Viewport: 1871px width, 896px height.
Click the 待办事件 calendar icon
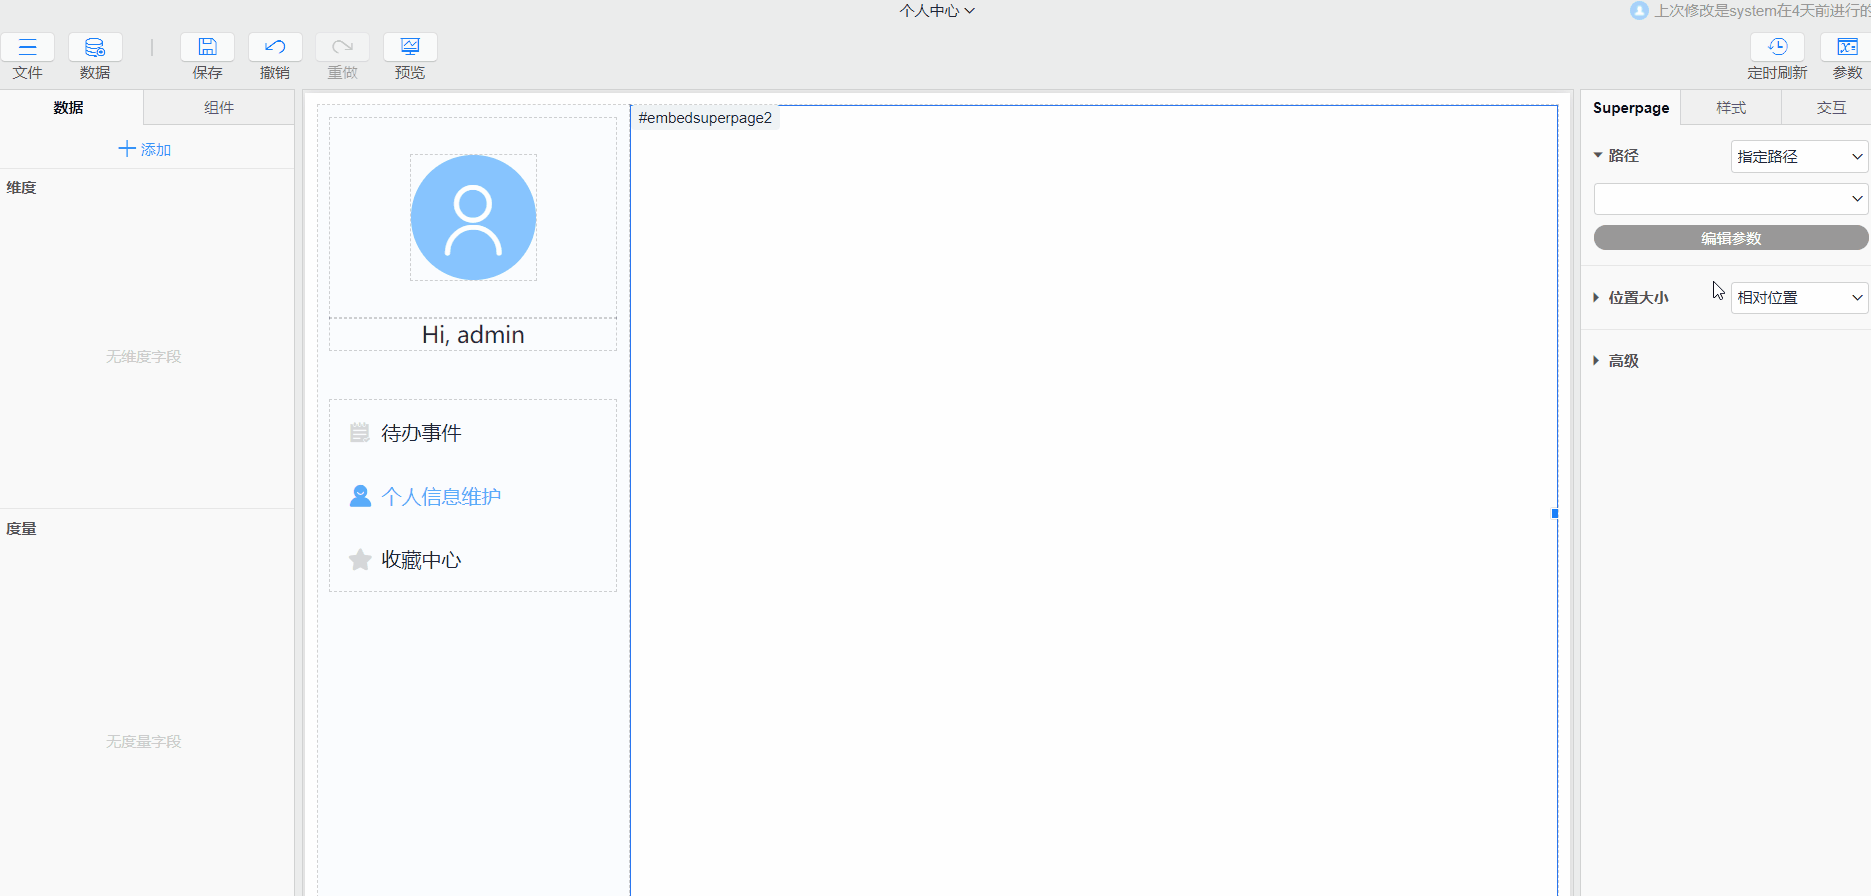[x=360, y=433]
